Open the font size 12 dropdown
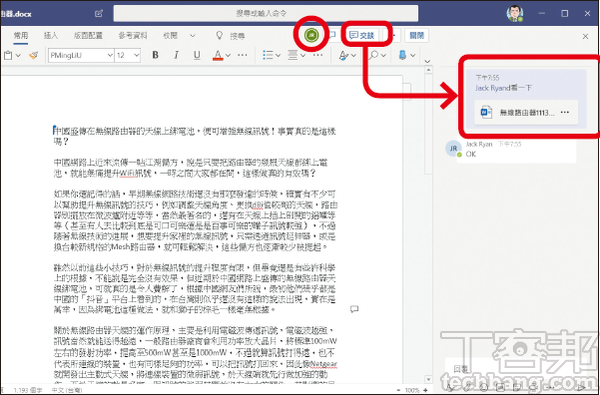This screenshot has width=600, height=395. [x=128, y=55]
